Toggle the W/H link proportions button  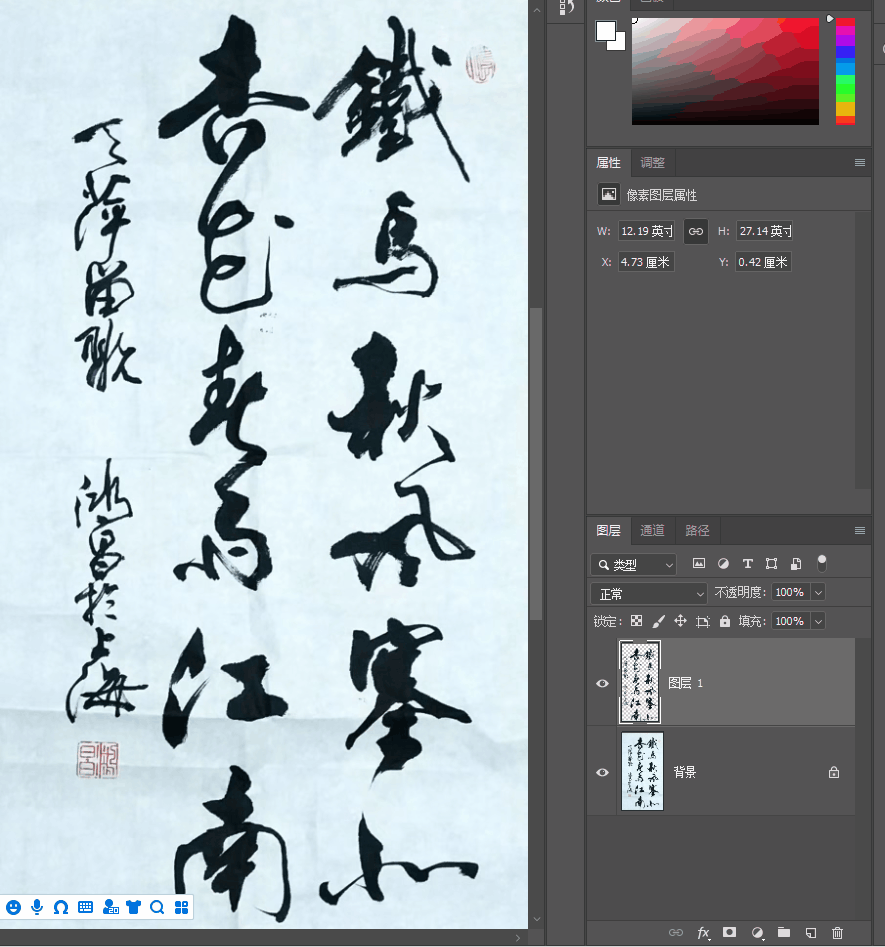click(695, 231)
